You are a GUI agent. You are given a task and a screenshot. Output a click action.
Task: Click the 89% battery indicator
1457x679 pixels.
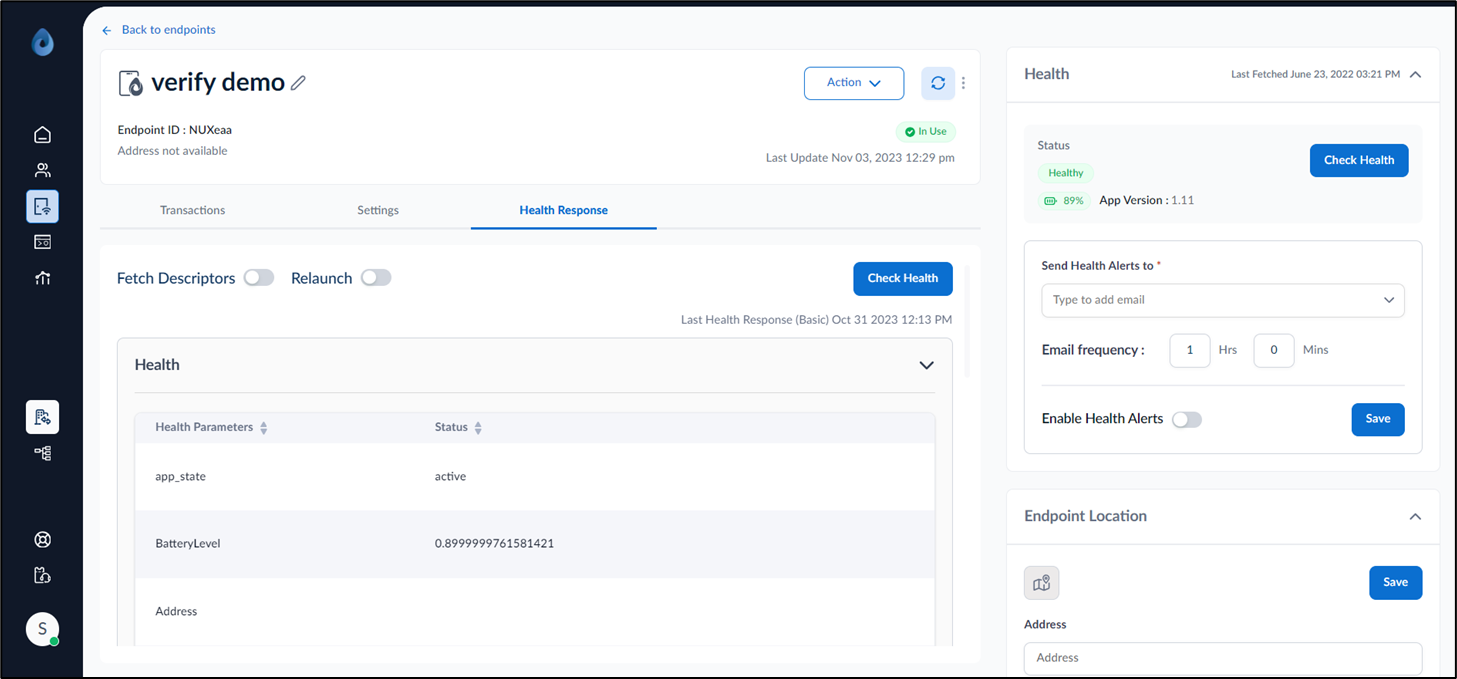tap(1064, 200)
